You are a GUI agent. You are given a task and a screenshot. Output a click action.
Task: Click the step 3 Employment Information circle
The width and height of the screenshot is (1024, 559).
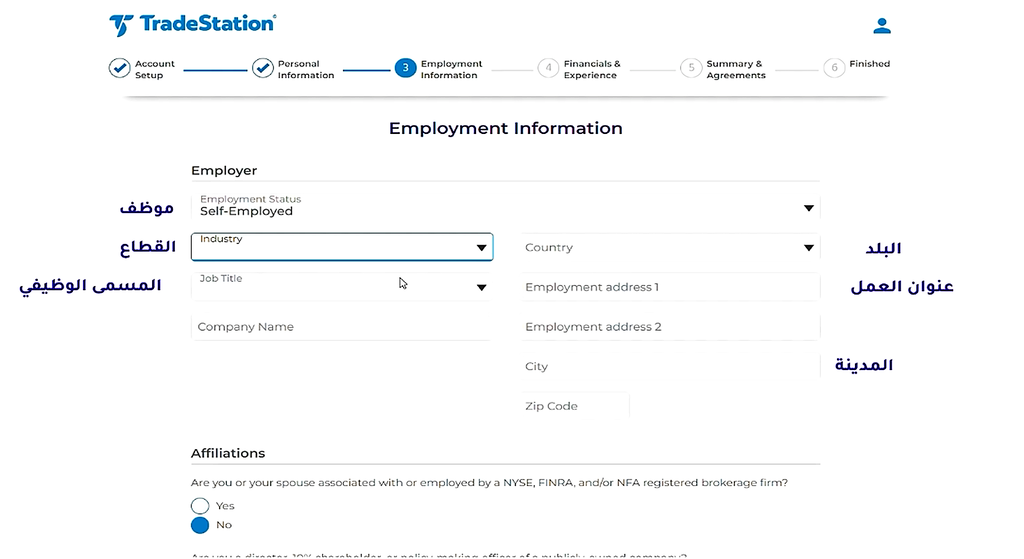click(x=406, y=68)
